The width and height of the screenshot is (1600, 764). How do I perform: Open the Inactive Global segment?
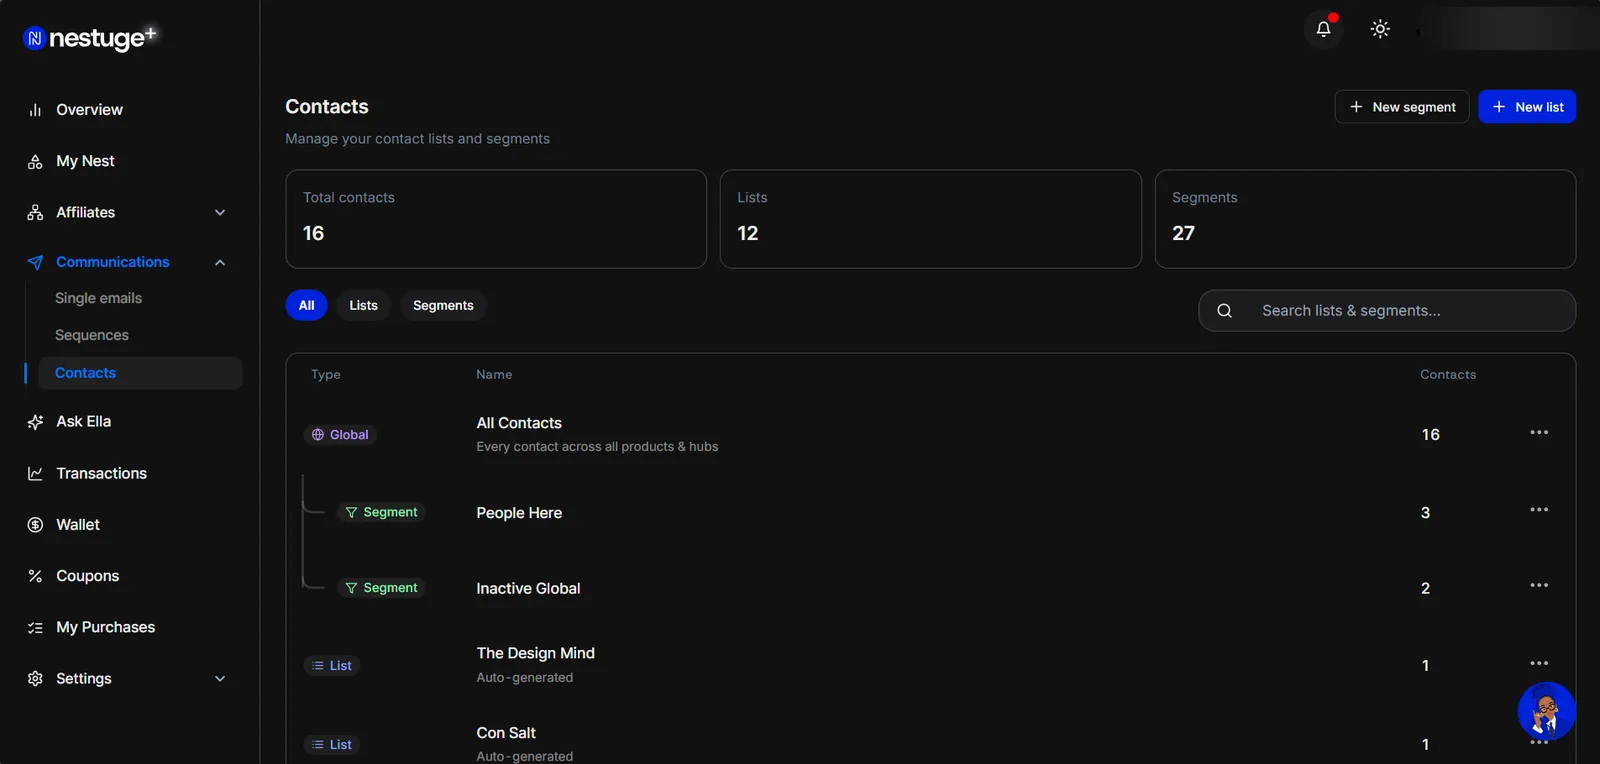click(528, 589)
